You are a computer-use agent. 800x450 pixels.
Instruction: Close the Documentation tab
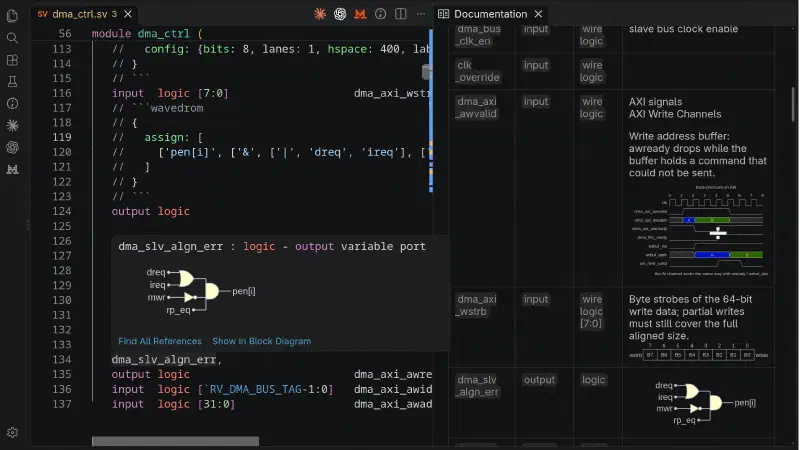[538, 14]
